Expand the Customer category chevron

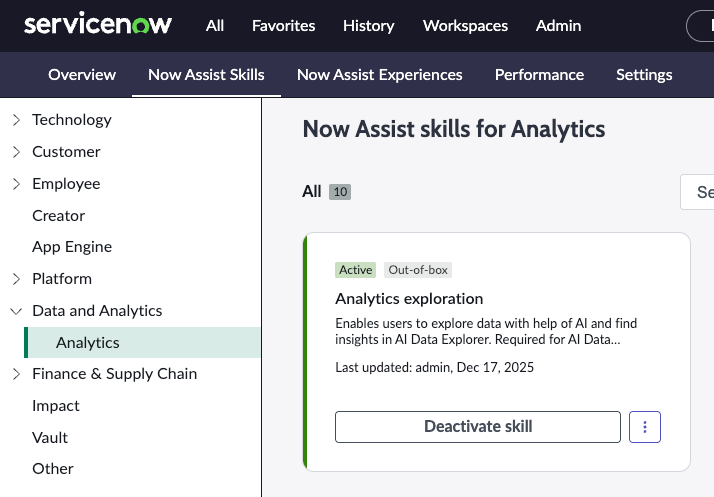click(x=16, y=152)
